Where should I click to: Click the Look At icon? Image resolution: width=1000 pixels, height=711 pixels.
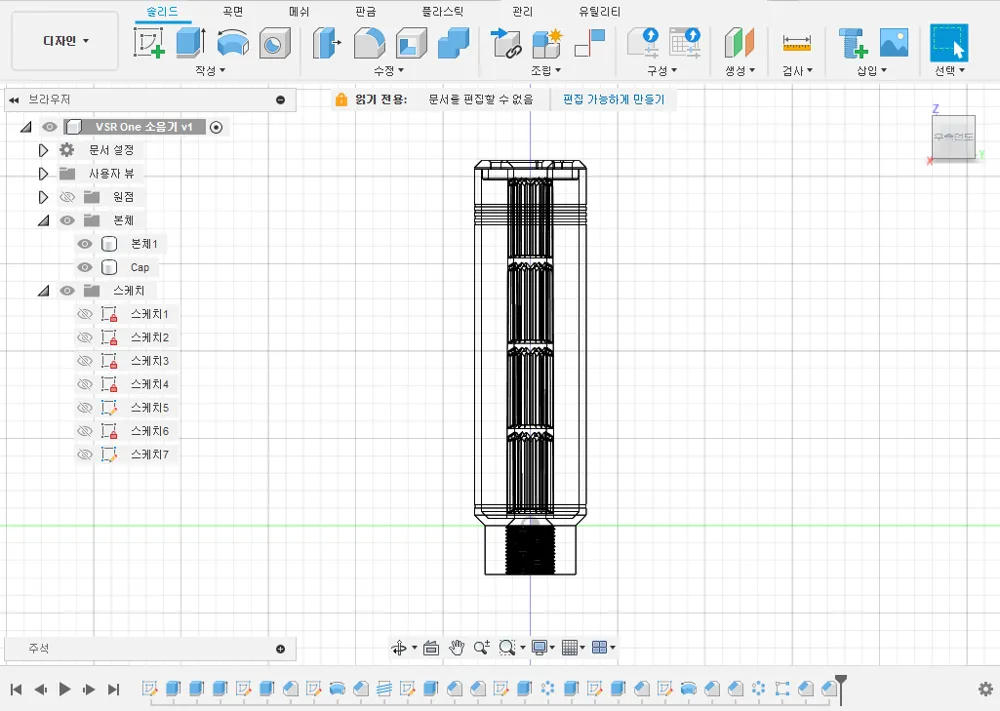click(431, 648)
